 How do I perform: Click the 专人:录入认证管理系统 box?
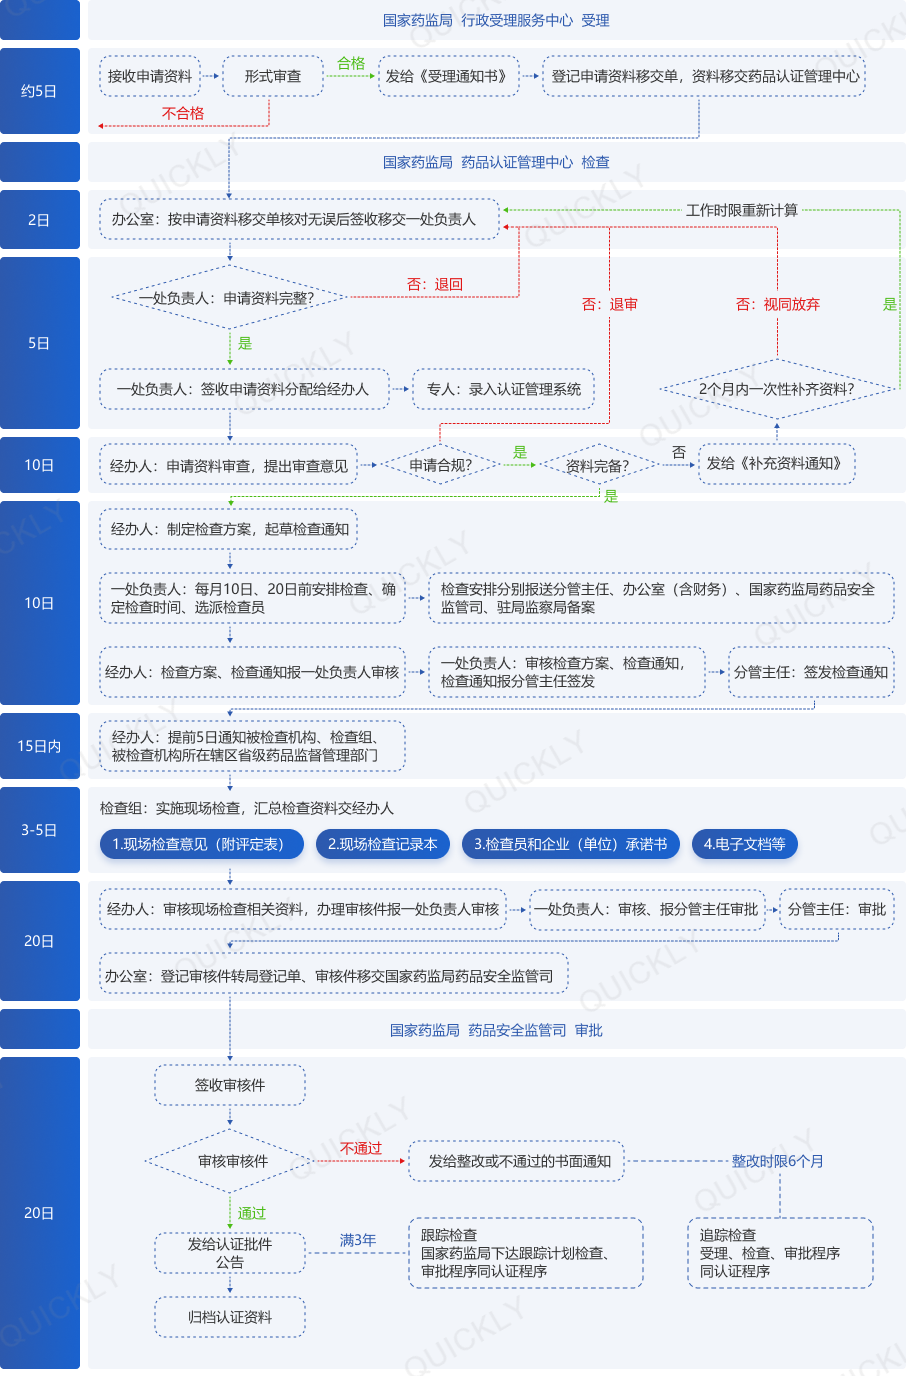[x=504, y=389]
